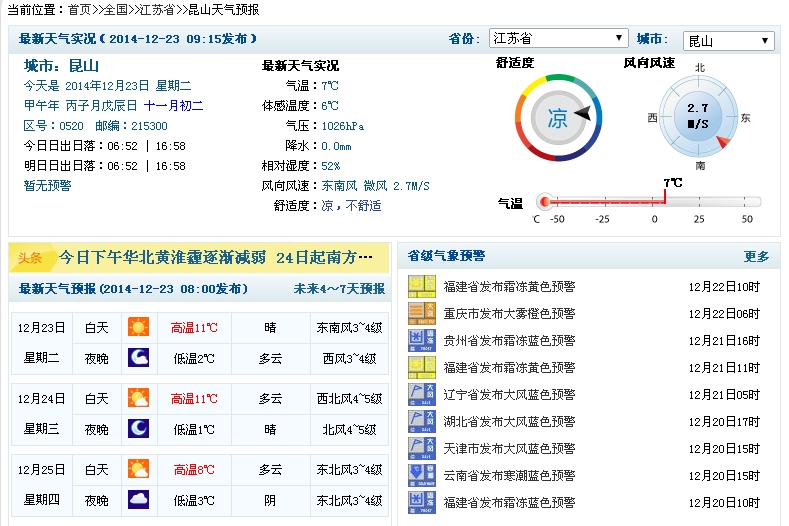Click the temperature thermometer scale bar
Image resolution: width=789 pixels, height=526 pixels.
pos(650,202)
